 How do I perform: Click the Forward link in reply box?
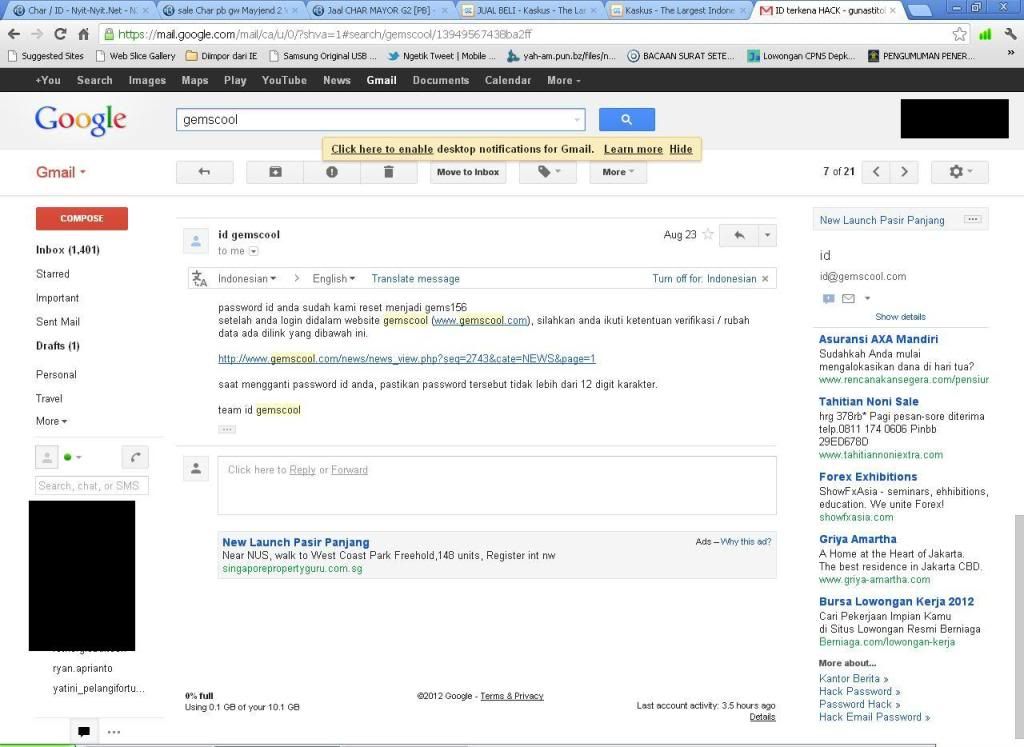click(x=349, y=470)
